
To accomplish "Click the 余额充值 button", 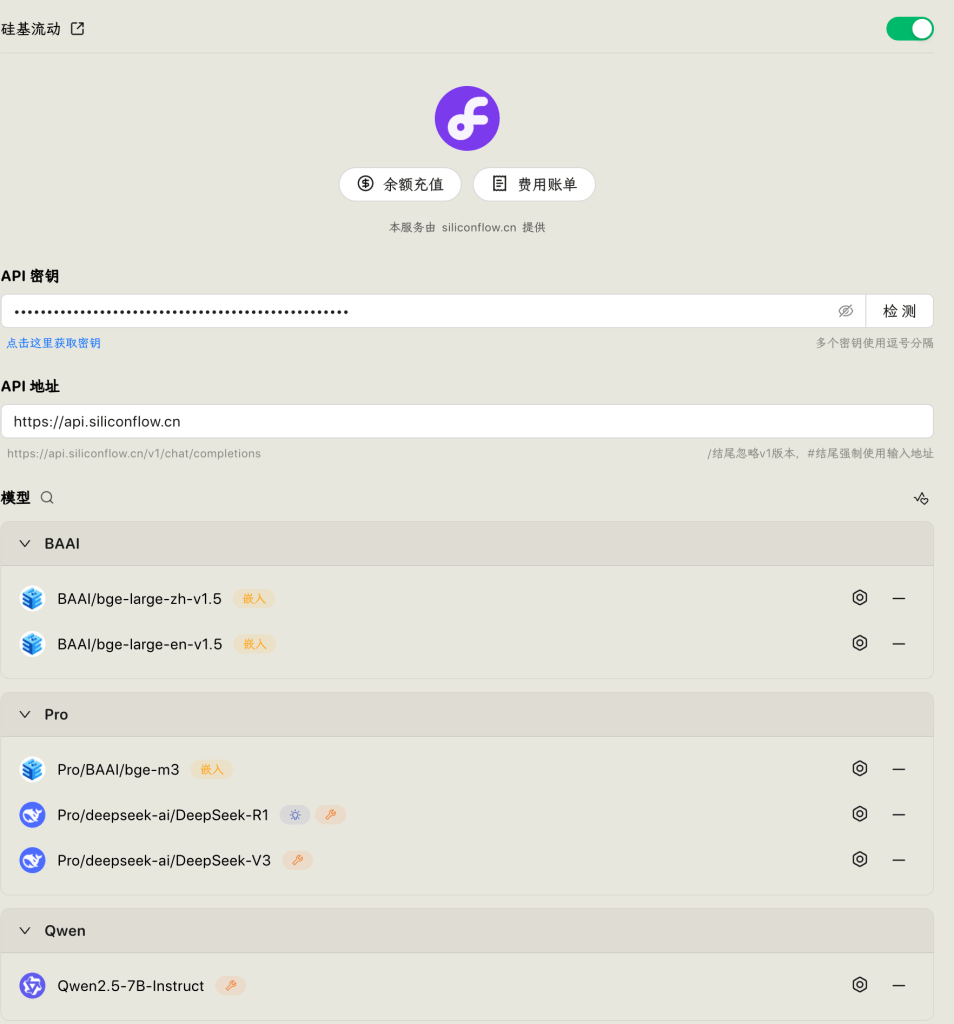I will (400, 184).
